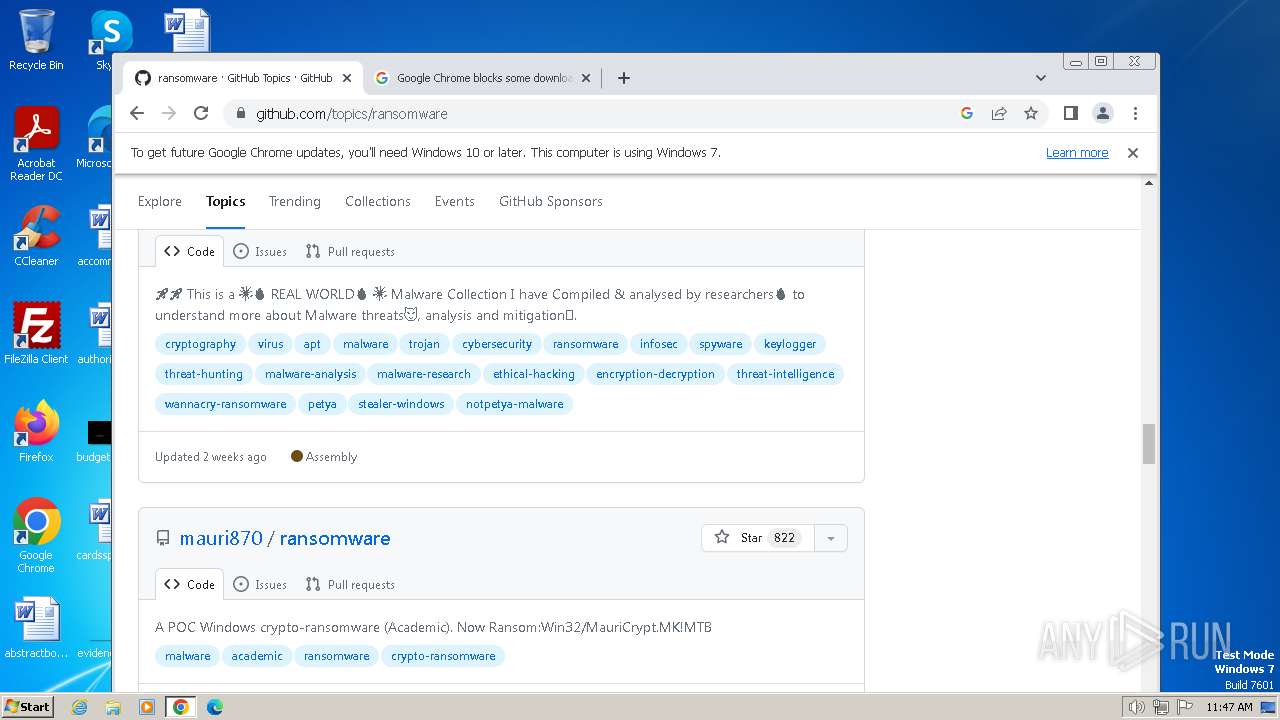Select the Topics navigation item
The width and height of the screenshot is (1280, 720).
226,202
